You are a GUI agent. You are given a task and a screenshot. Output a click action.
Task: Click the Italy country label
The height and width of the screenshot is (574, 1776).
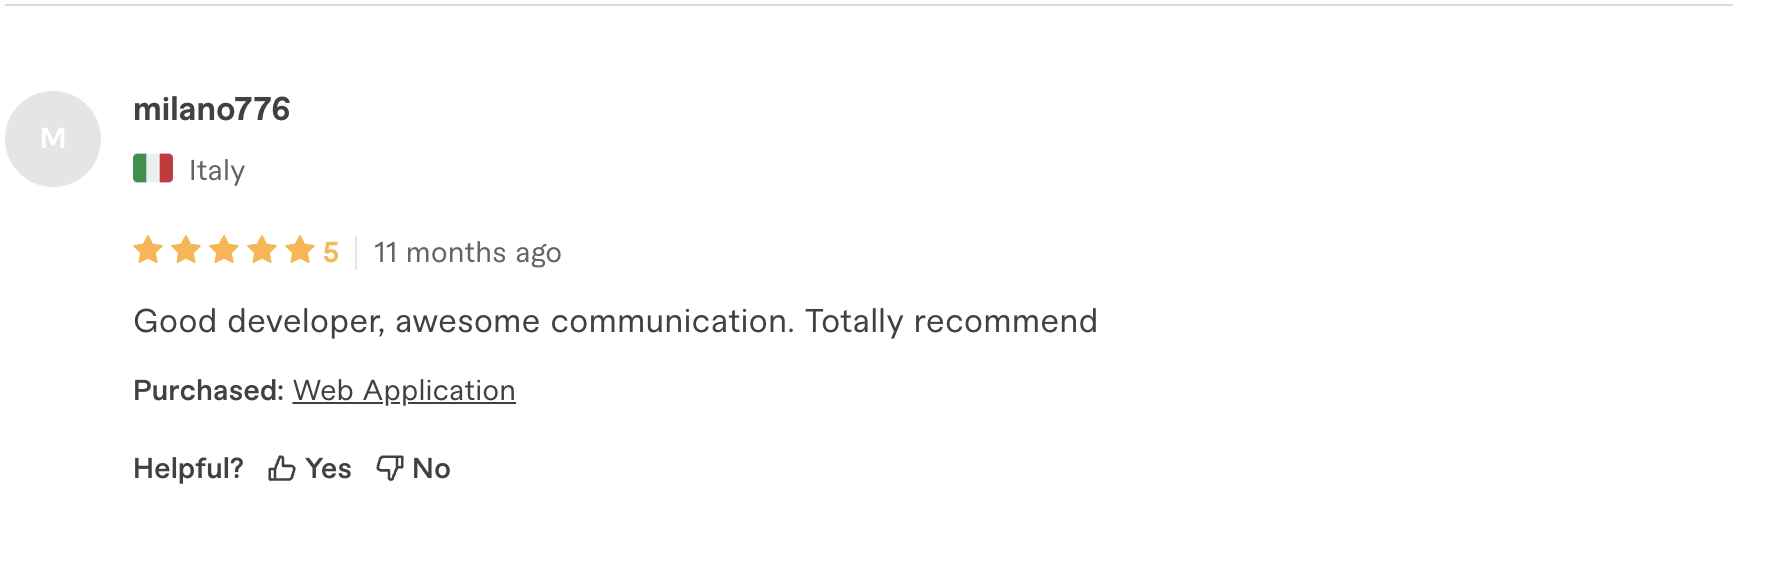[217, 171]
